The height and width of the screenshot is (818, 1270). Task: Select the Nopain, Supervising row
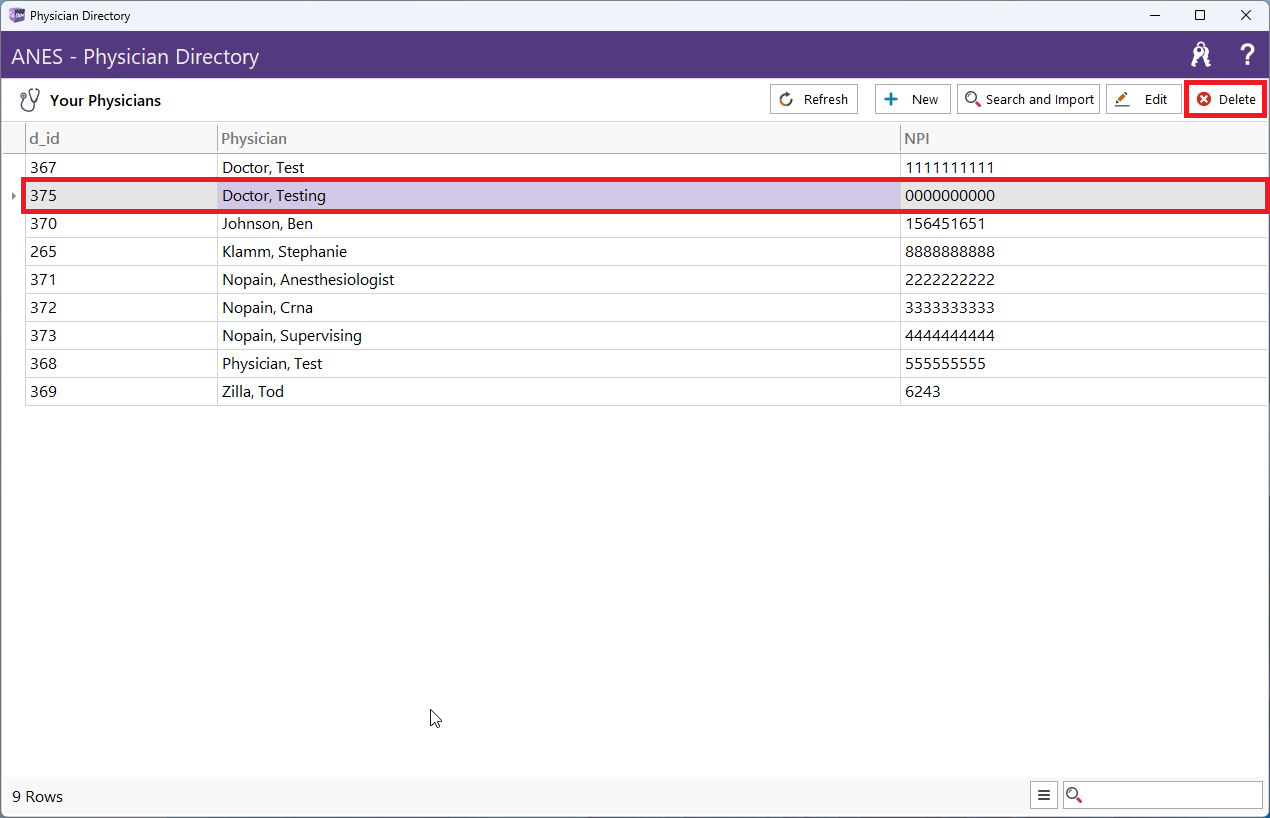[x=646, y=336]
